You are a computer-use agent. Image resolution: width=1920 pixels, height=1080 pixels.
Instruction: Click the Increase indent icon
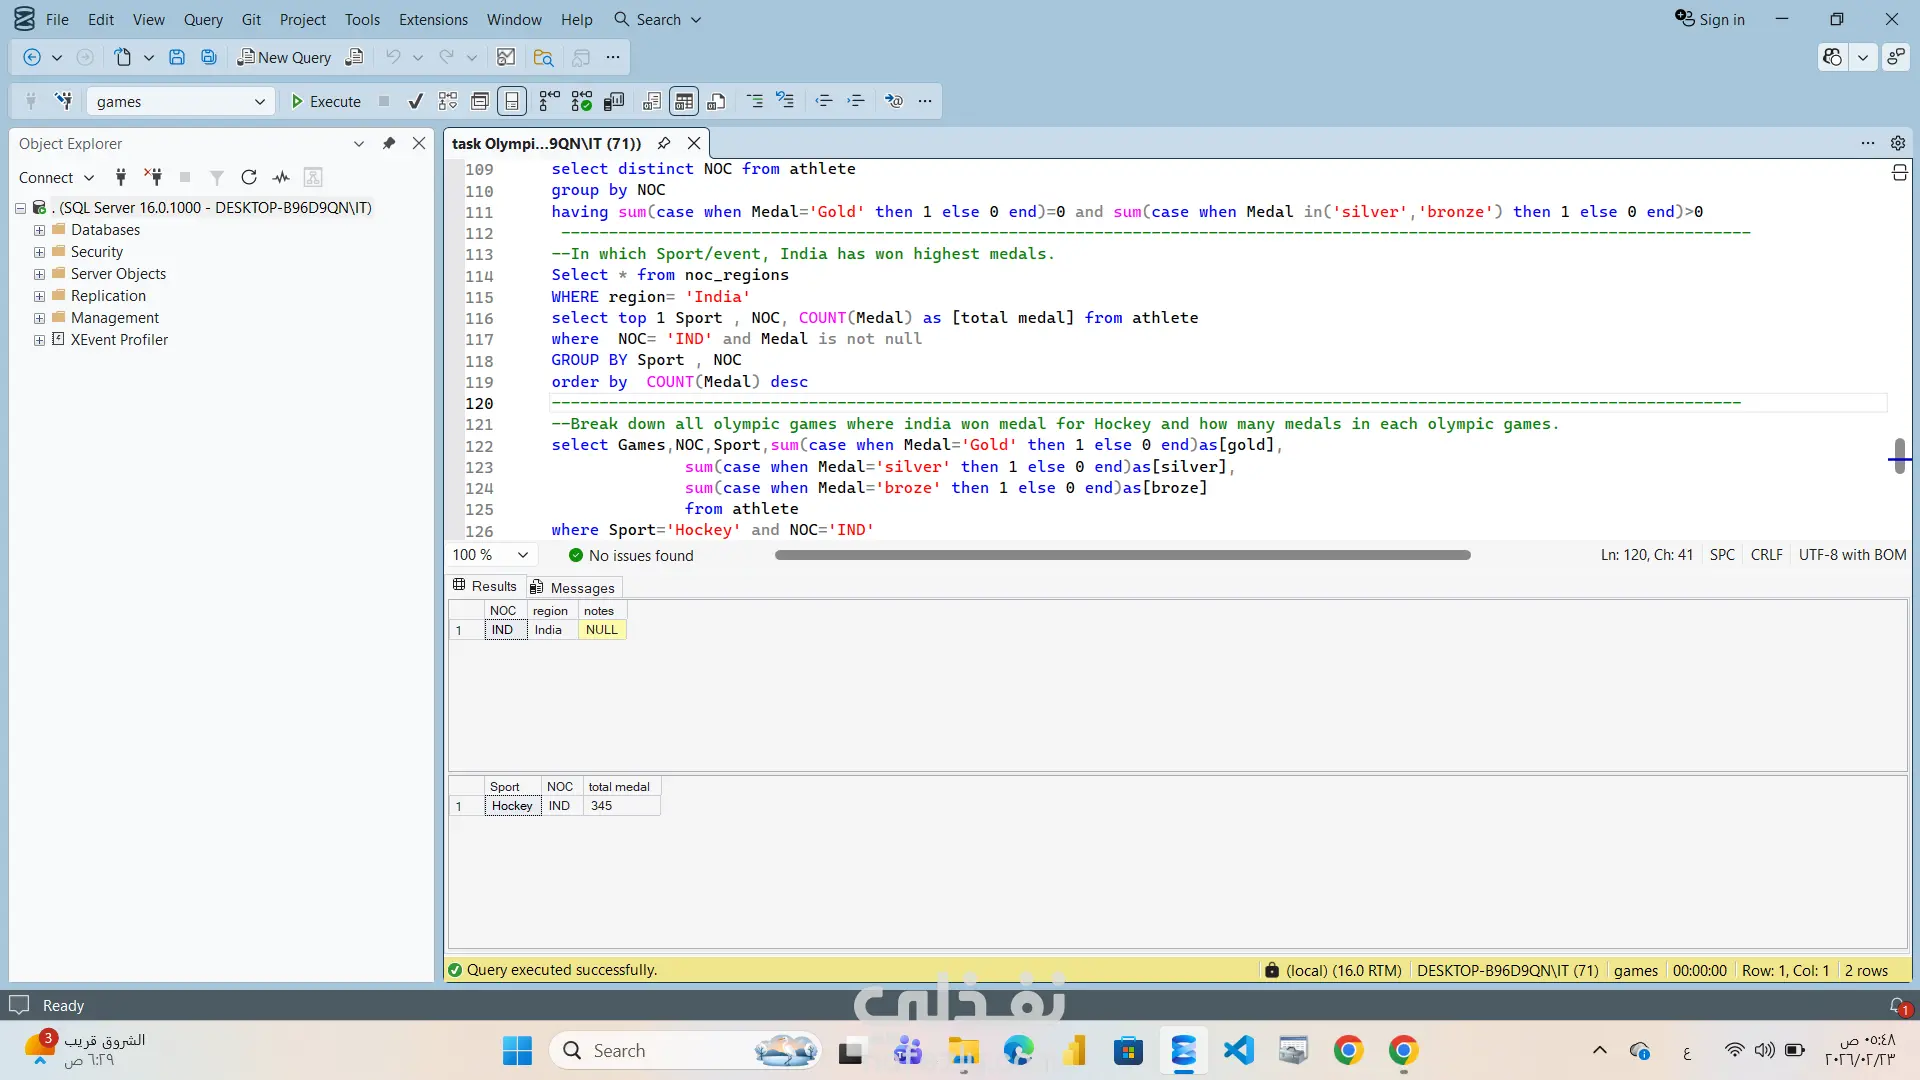[856, 101]
